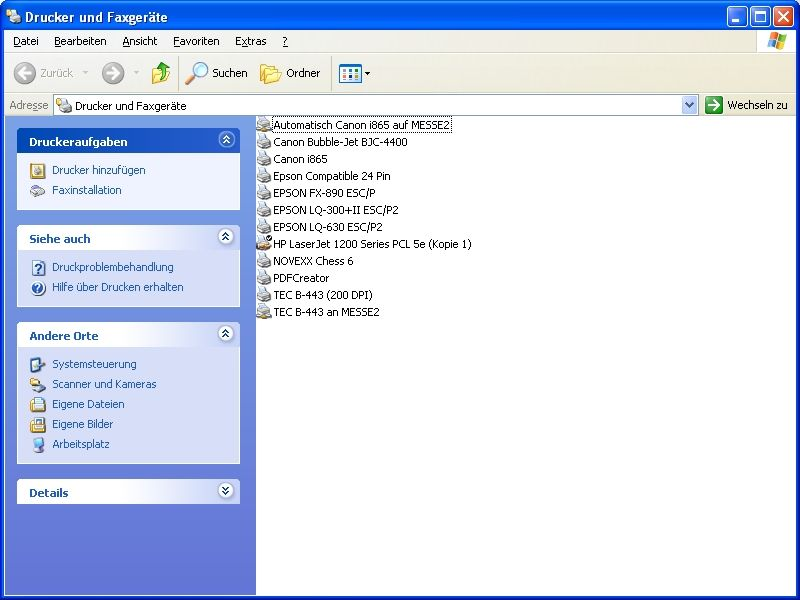Maximize the Drucker und Faxgeräte window

(x=760, y=17)
